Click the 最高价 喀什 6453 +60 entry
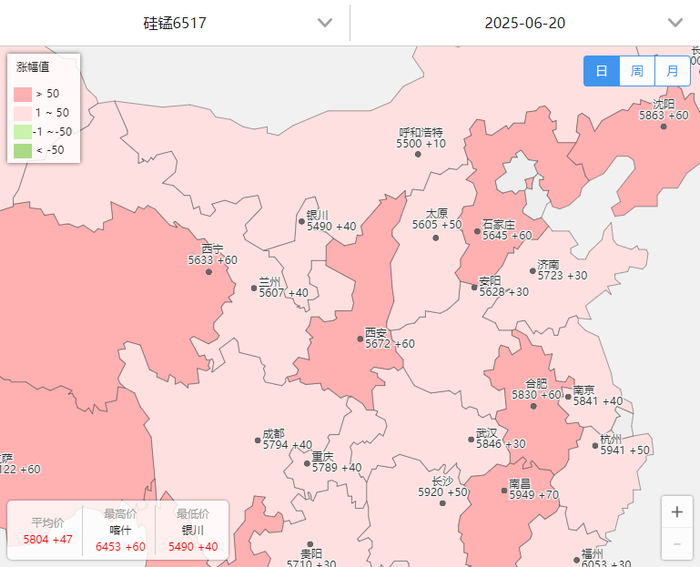 (120, 530)
